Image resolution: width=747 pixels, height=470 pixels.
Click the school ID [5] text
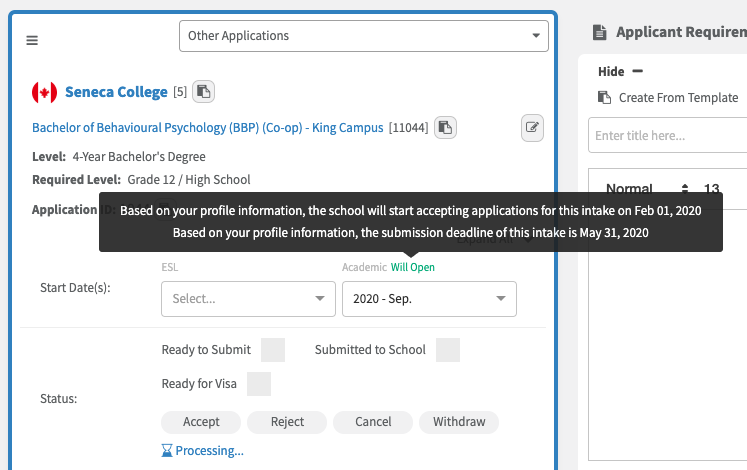point(180,91)
